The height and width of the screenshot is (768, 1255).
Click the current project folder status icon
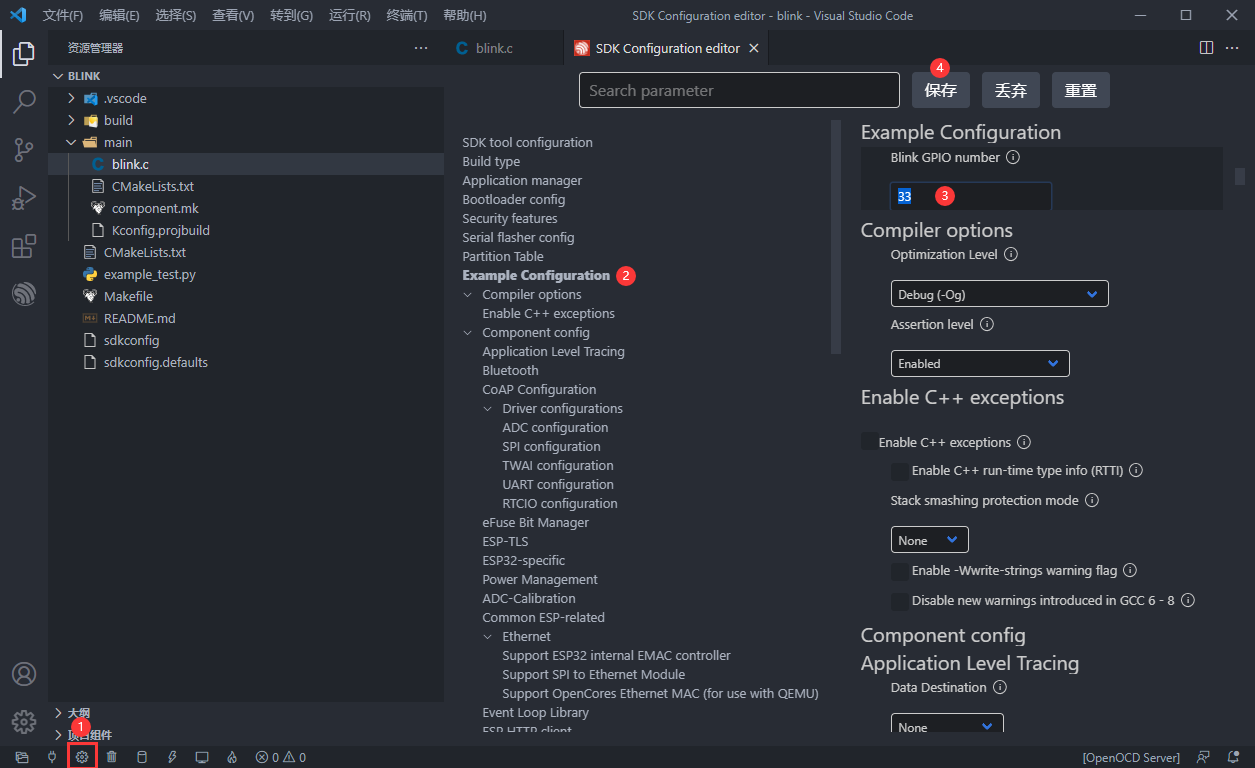22,757
